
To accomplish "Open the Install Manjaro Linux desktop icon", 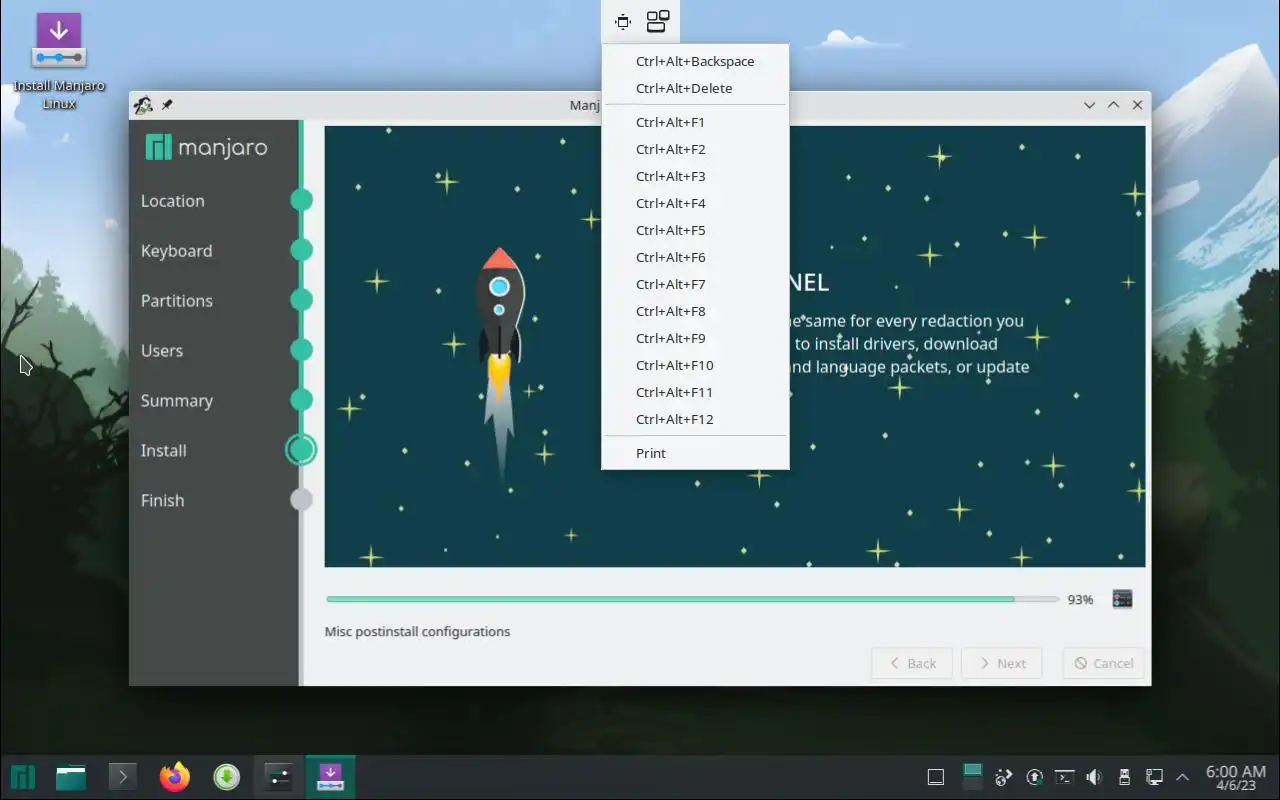I will 59,60.
